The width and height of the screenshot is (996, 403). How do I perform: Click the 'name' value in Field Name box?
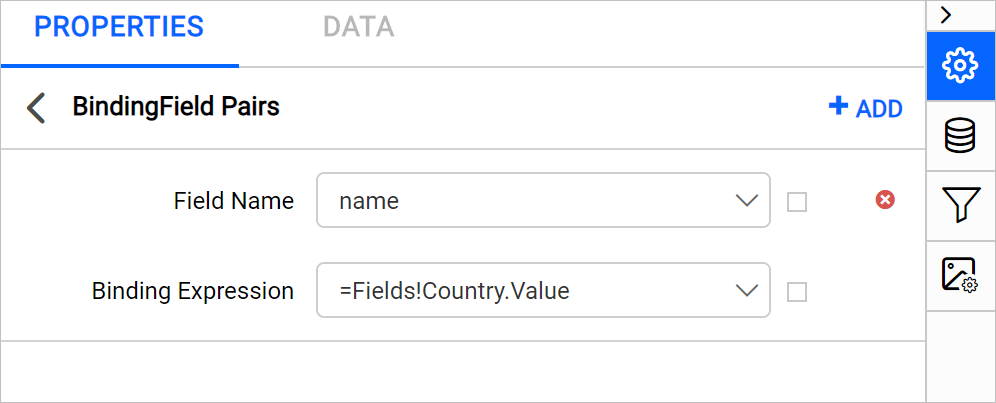pyautogui.click(x=369, y=201)
